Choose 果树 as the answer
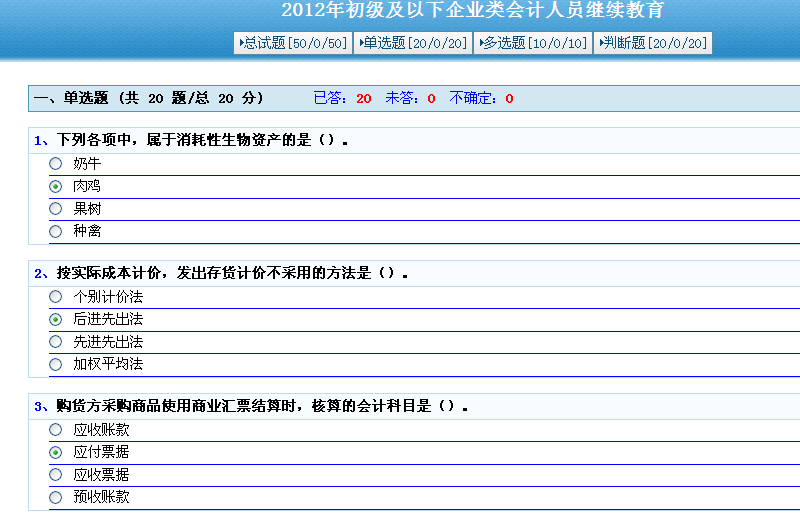The image size is (800, 520). [x=56, y=209]
